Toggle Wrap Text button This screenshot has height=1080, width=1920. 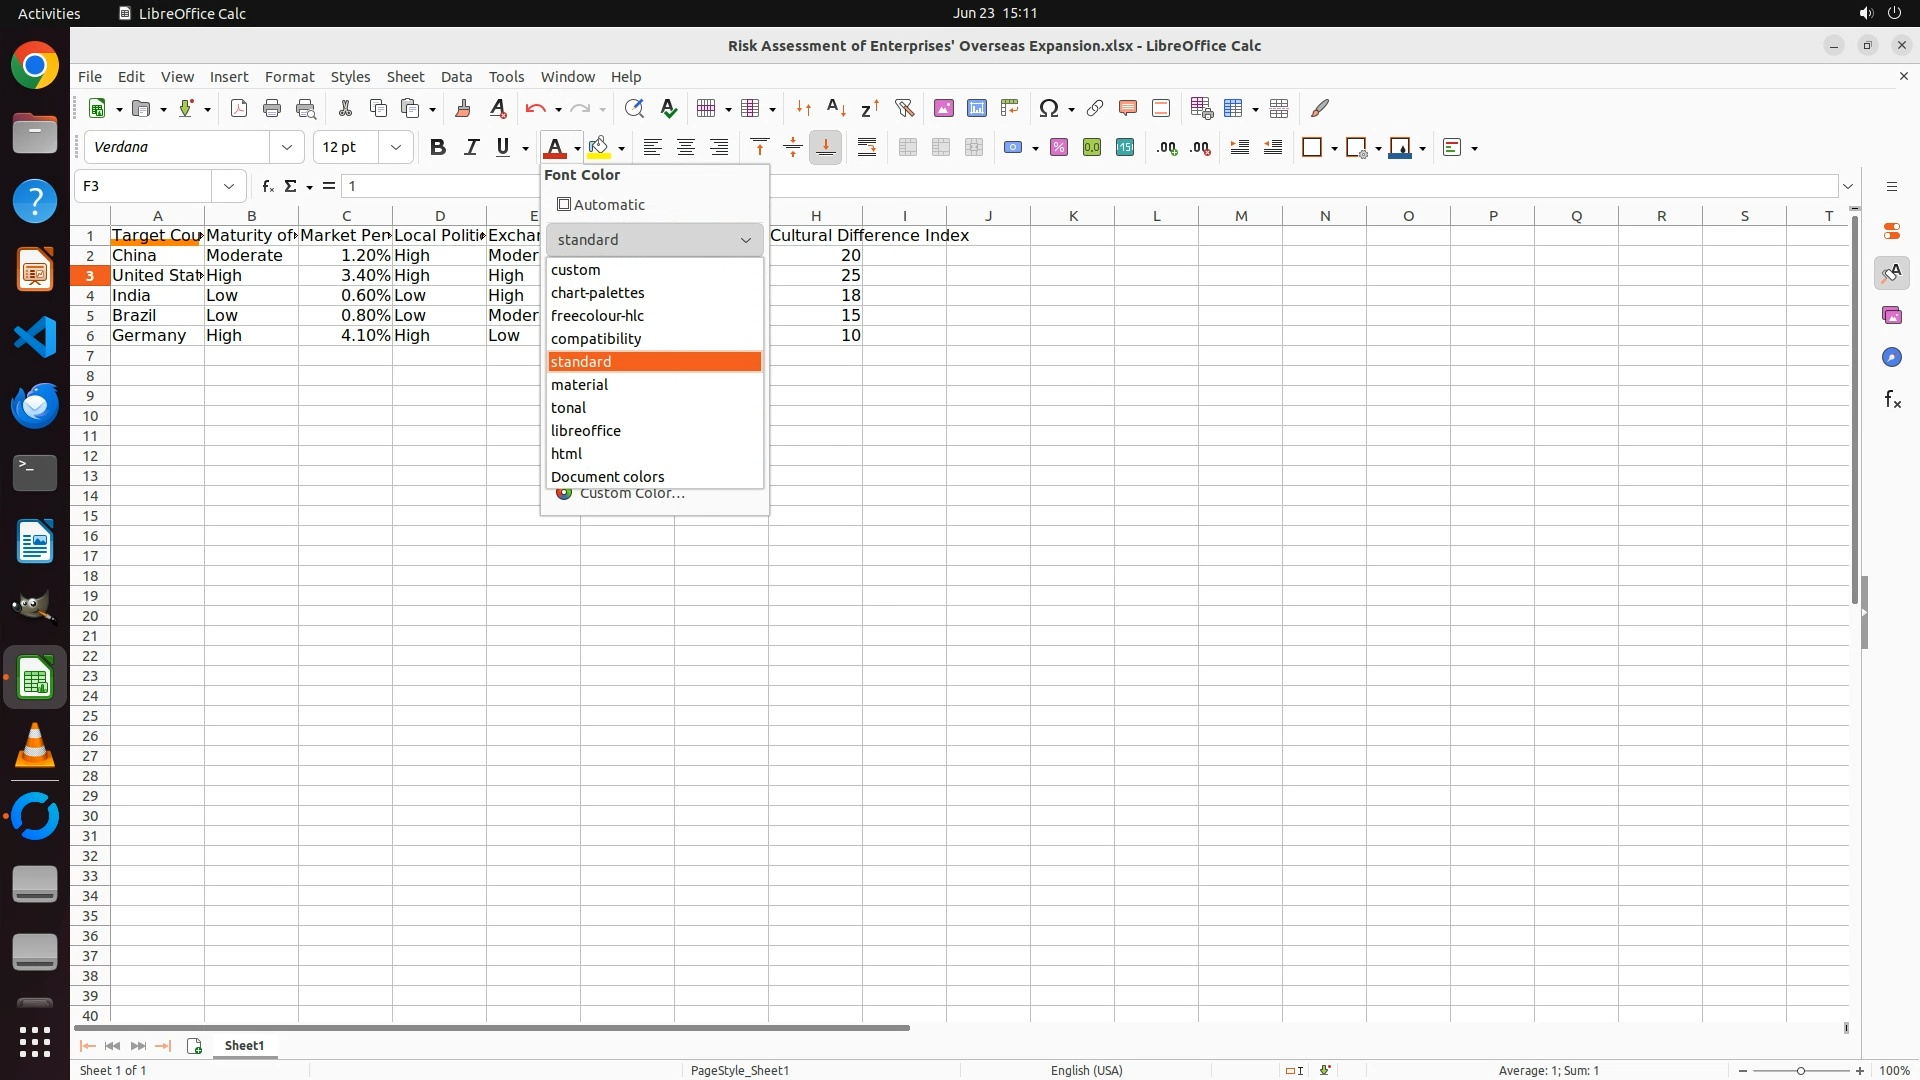click(x=867, y=148)
